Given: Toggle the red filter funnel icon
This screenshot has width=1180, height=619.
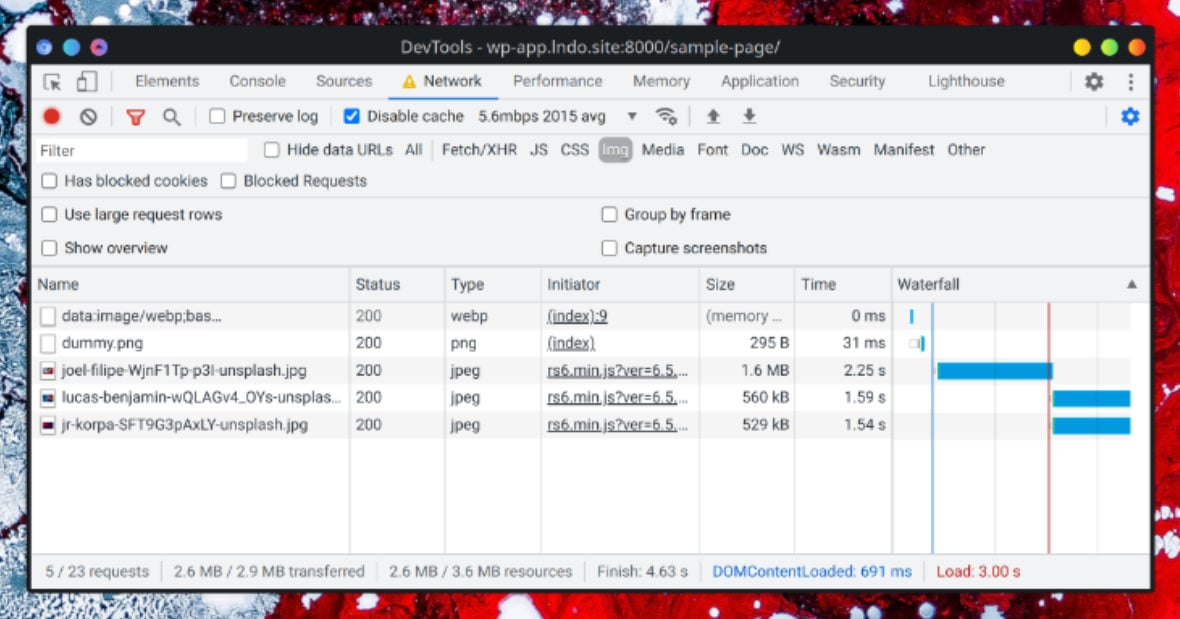Looking at the screenshot, I should coord(135,117).
